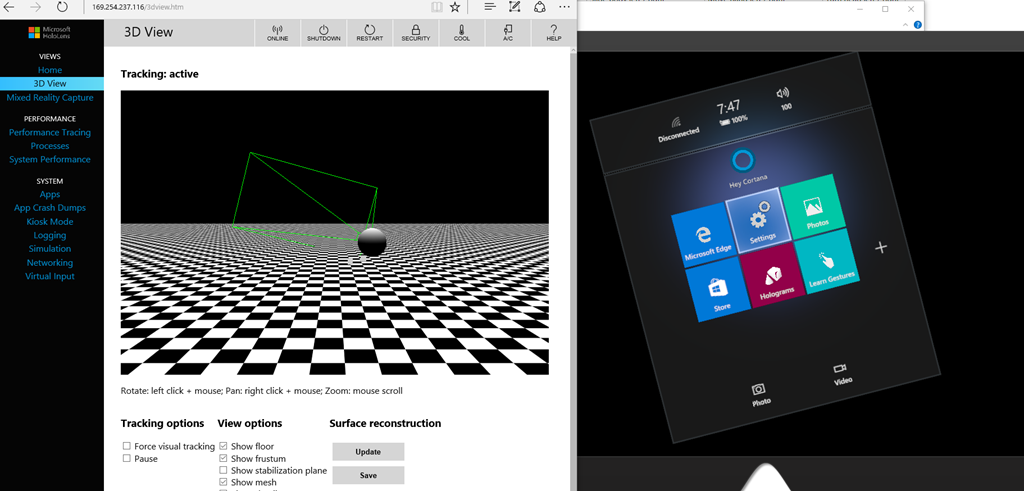Click the Update surface reconstruction button
Viewport: 1024px width, 491px height.
pyautogui.click(x=368, y=452)
